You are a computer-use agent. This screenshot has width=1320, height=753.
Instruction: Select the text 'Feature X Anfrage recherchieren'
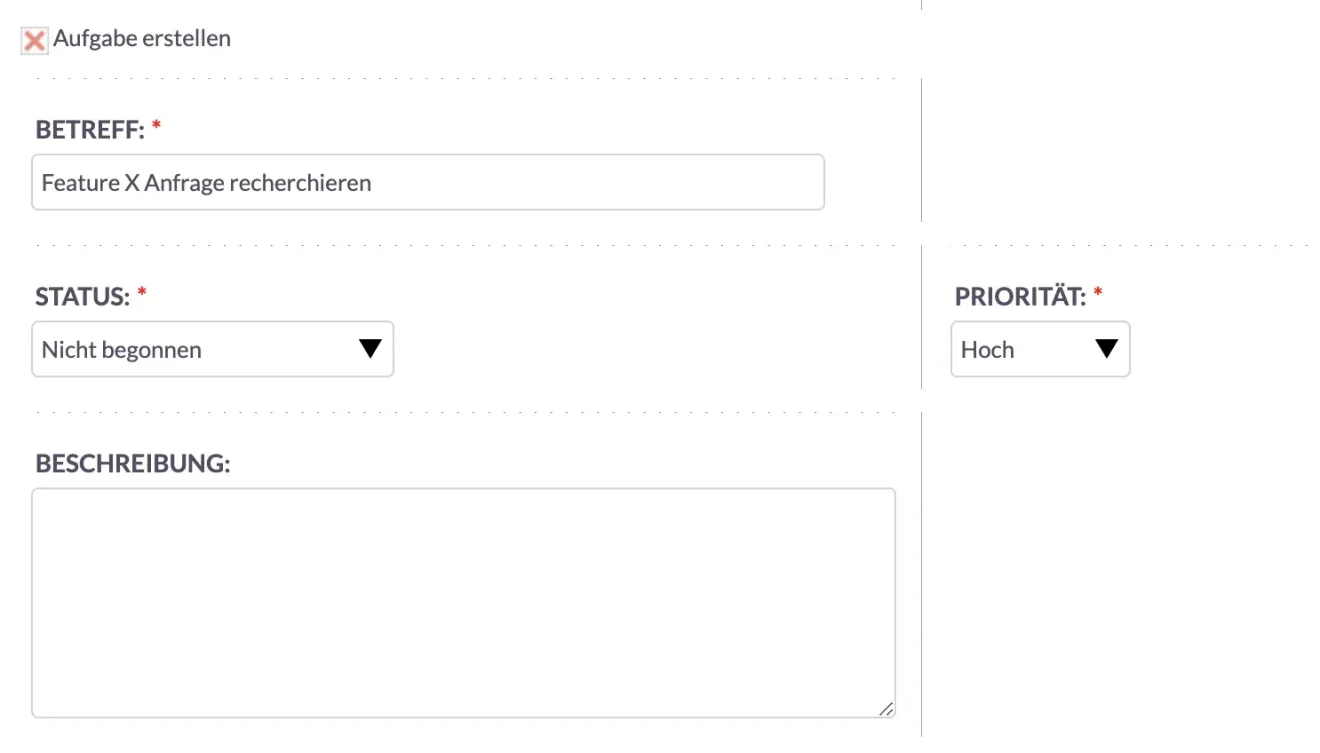(206, 182)
